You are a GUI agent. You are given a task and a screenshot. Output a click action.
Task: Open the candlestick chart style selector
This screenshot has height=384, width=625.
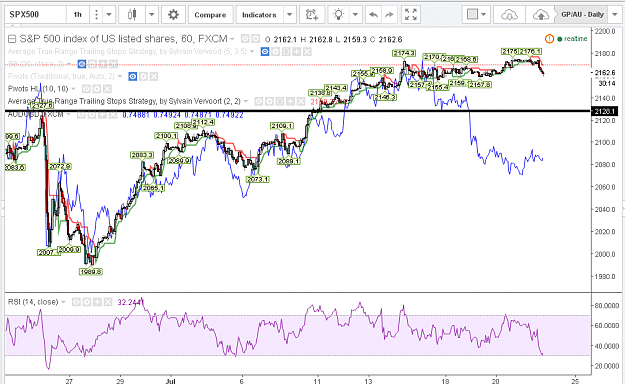[x=132, y=15]
